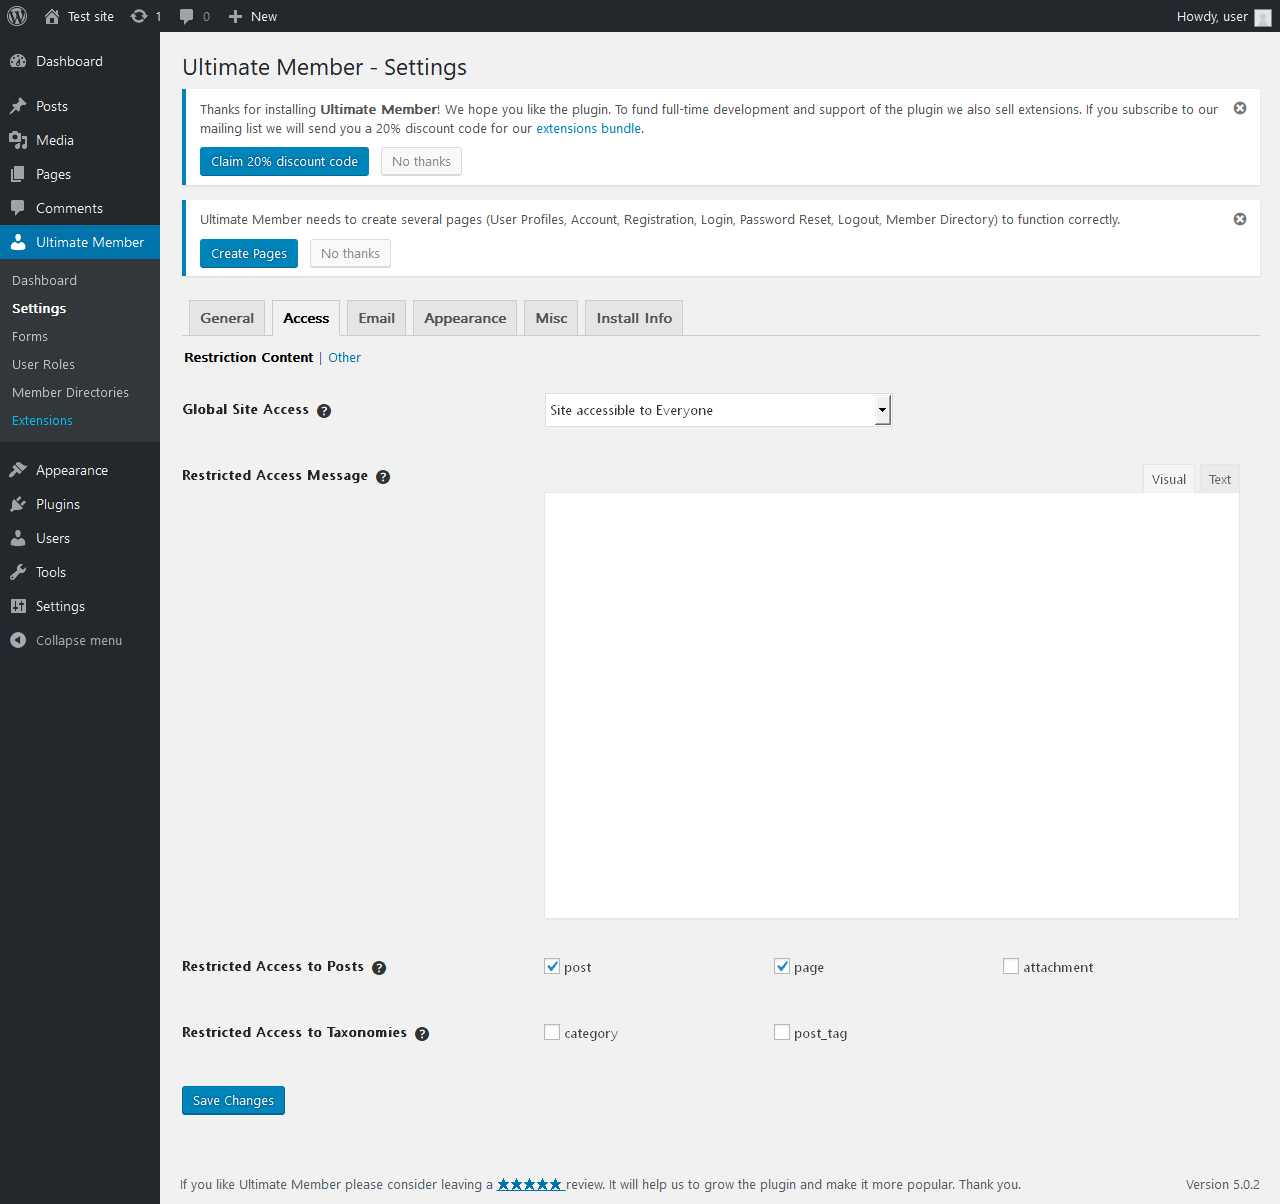Dismiss the create pages notice
Screen dimensions: 1280x1204
[1240, 219]
